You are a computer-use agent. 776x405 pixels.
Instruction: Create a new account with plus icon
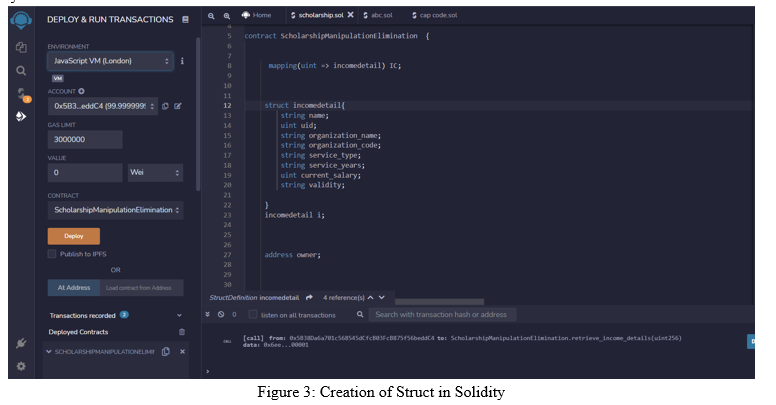[81, 91]
